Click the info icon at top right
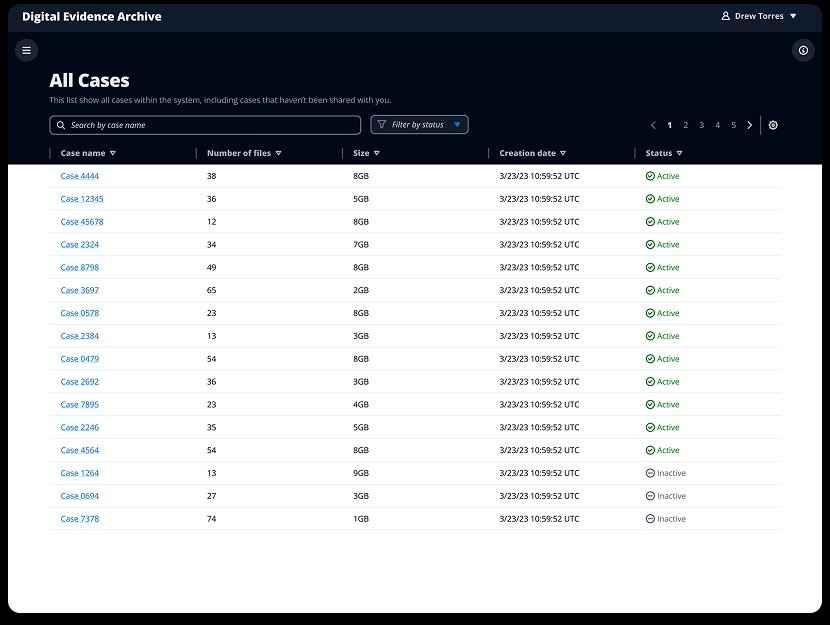830x625 pixels. (x=803, y=50)
